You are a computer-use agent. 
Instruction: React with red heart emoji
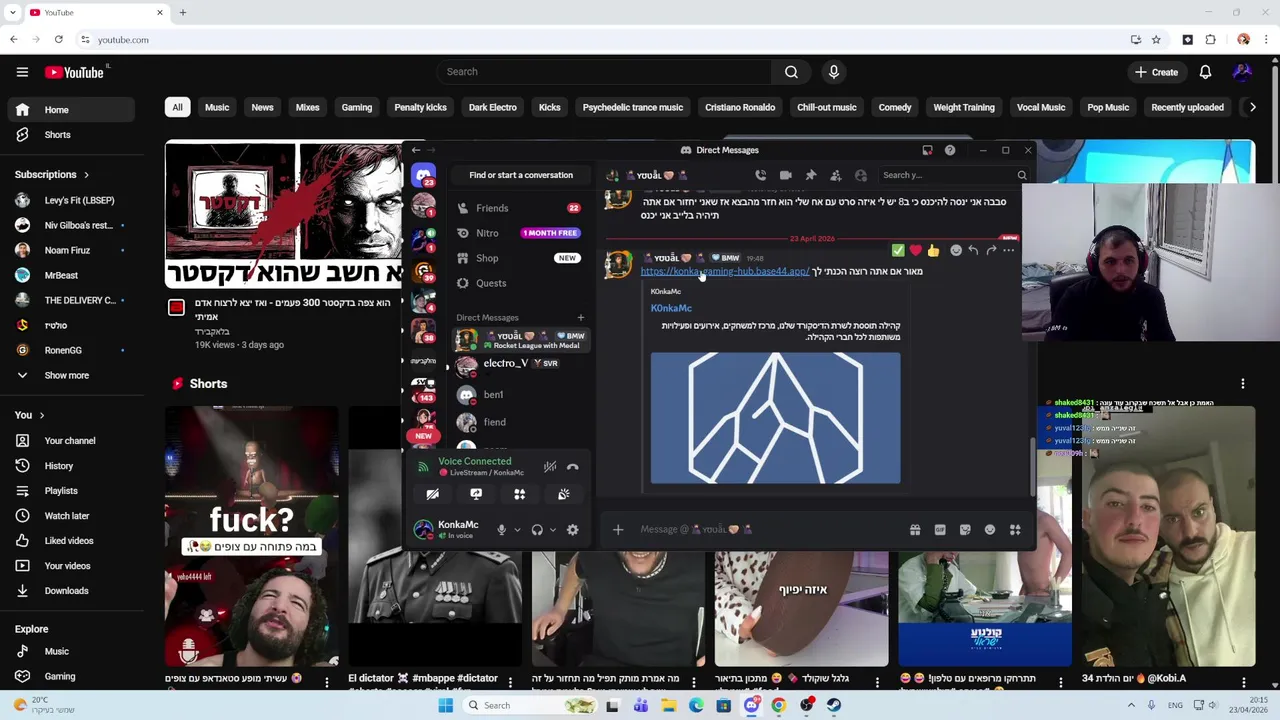tap(915, 251)
